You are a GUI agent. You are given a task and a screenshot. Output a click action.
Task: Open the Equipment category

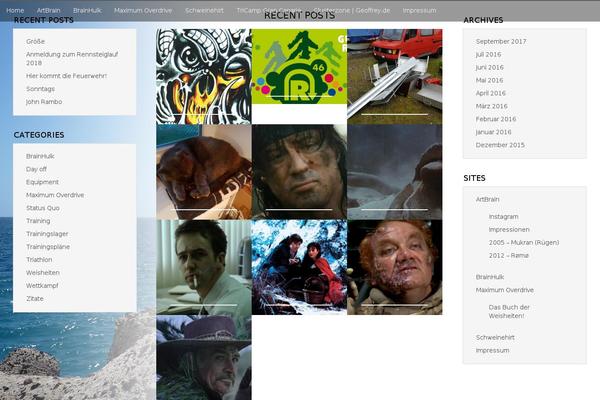[x=42, y=182]
